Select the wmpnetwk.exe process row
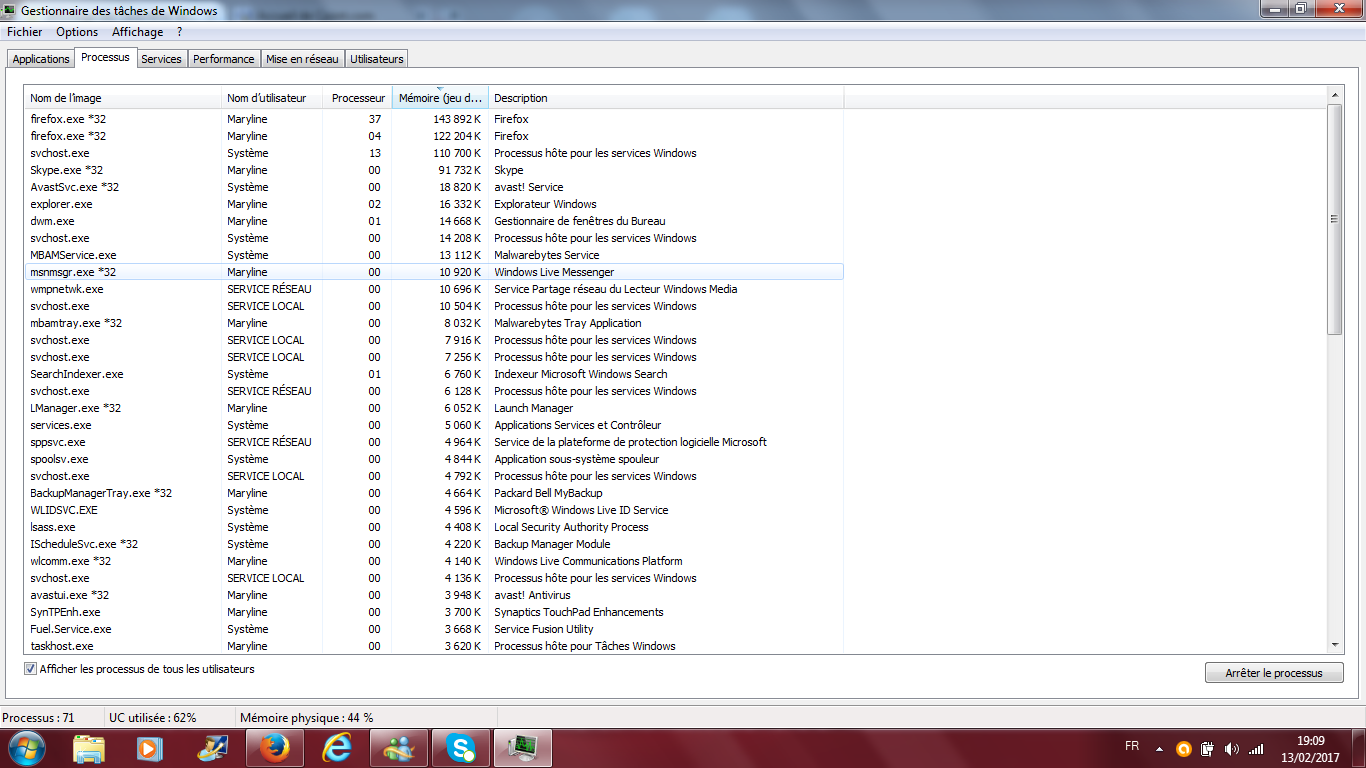Viewport: 1366px width, 768px height. tap(434, 289)
